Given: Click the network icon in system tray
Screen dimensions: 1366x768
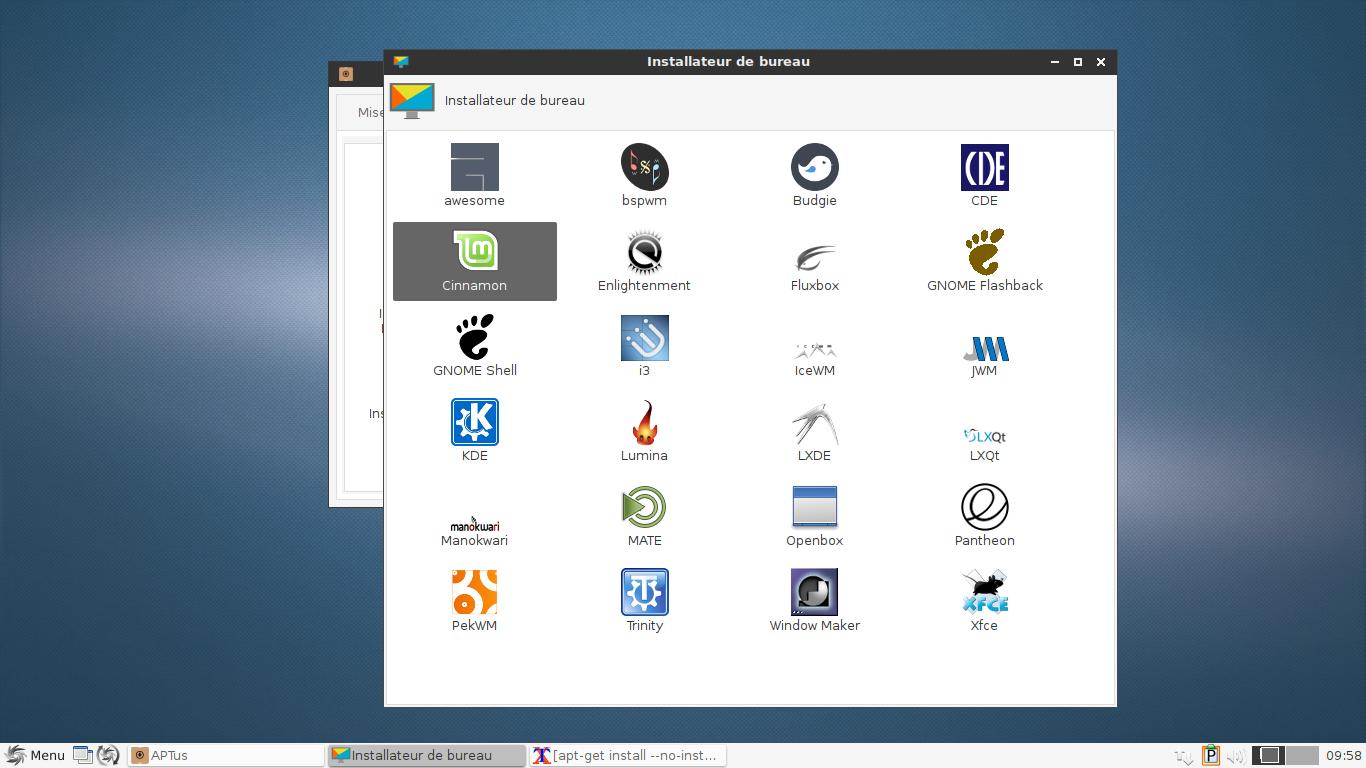Looking at the screenshot, I should (x=1184, y=756).
